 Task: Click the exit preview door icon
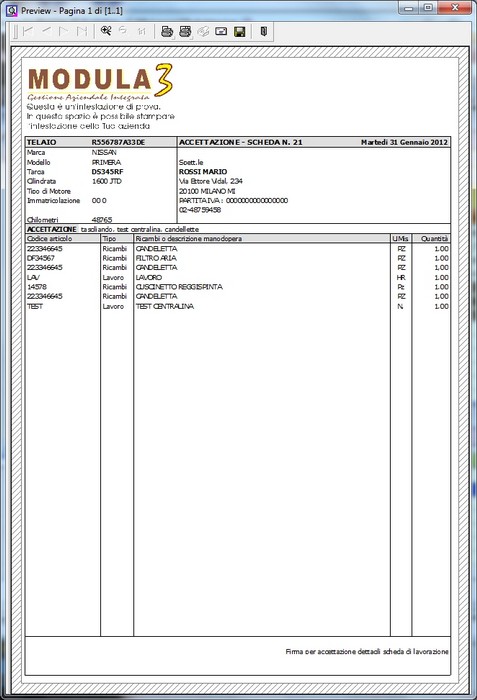(264, 31)
